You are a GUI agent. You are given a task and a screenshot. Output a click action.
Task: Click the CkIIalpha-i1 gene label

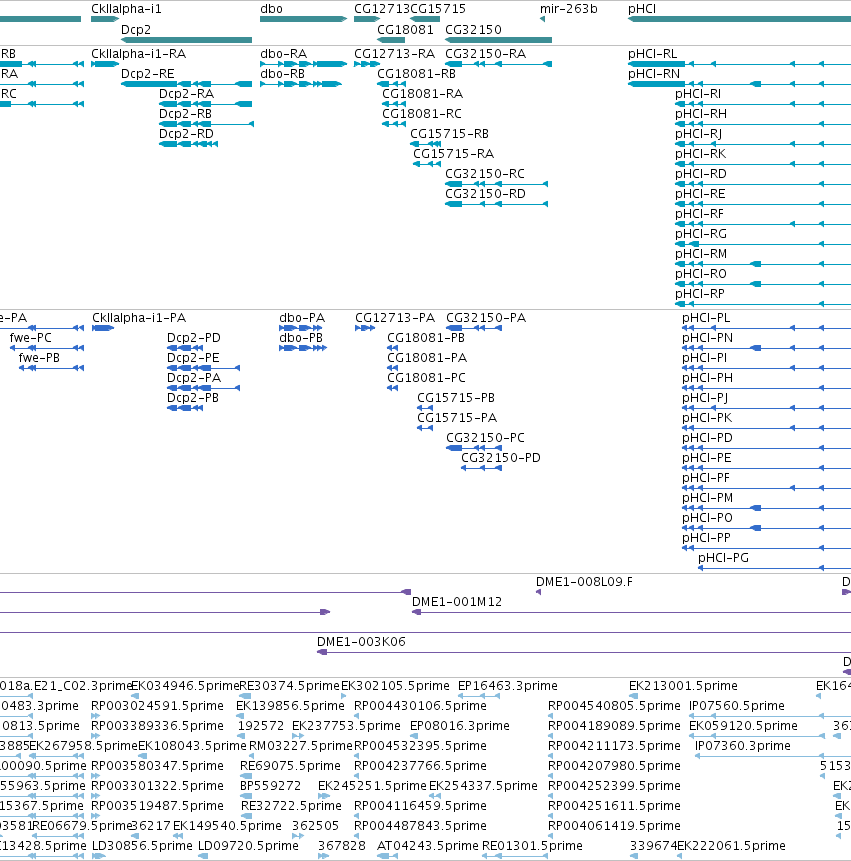click(x=126, y=9)
